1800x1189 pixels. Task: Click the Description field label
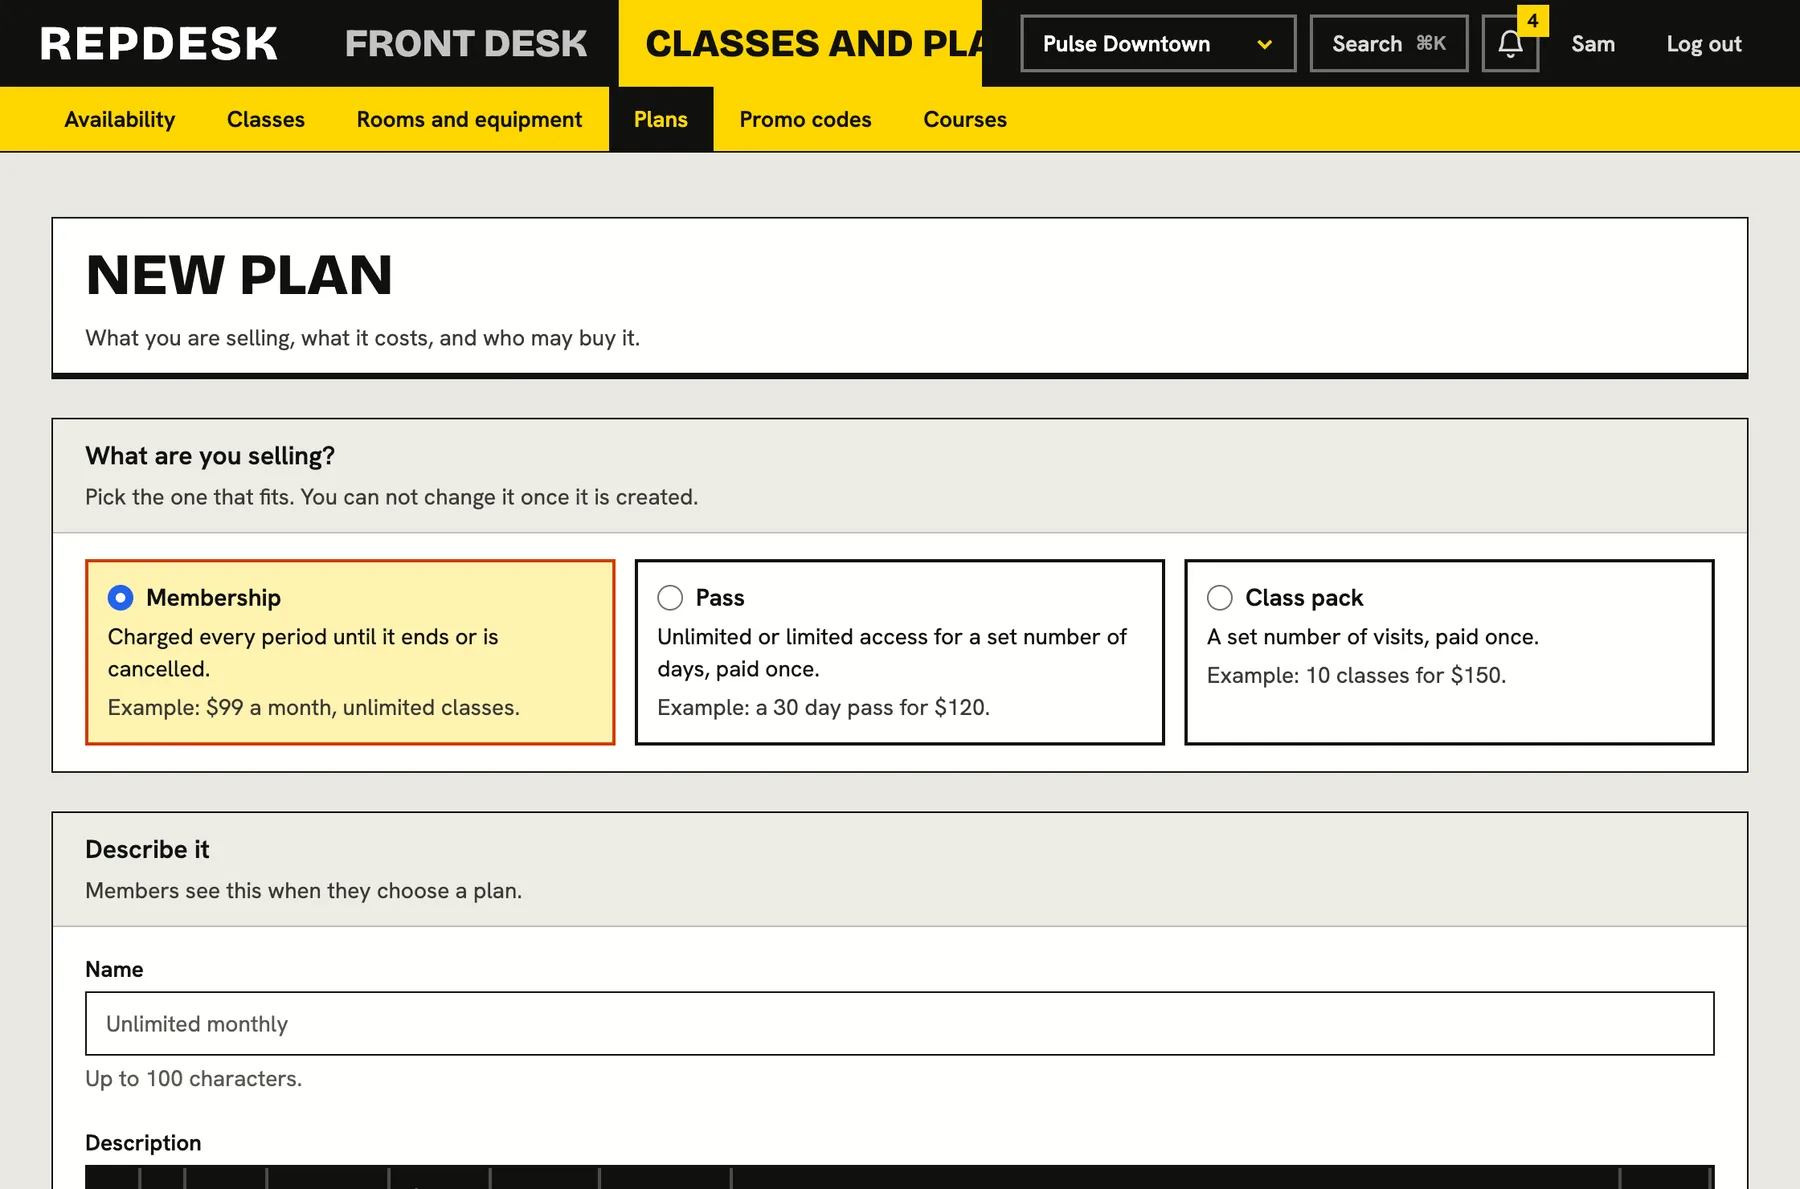143,1143
